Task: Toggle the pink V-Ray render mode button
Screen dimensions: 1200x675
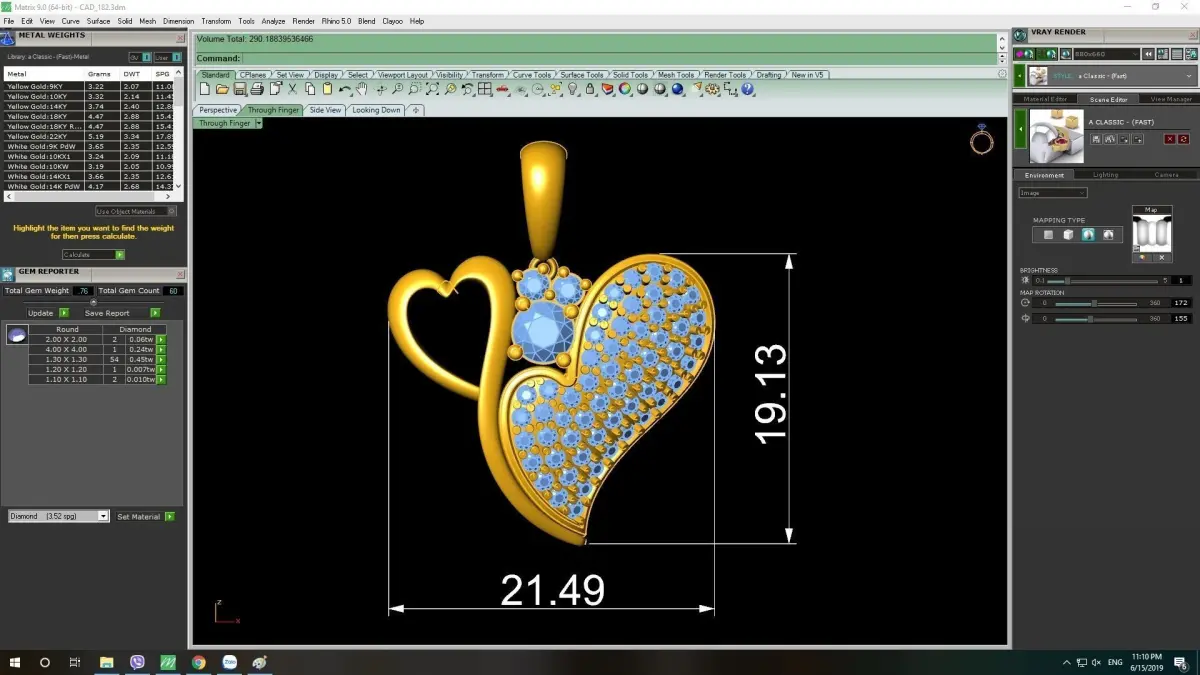Action: click(1024, 54)
